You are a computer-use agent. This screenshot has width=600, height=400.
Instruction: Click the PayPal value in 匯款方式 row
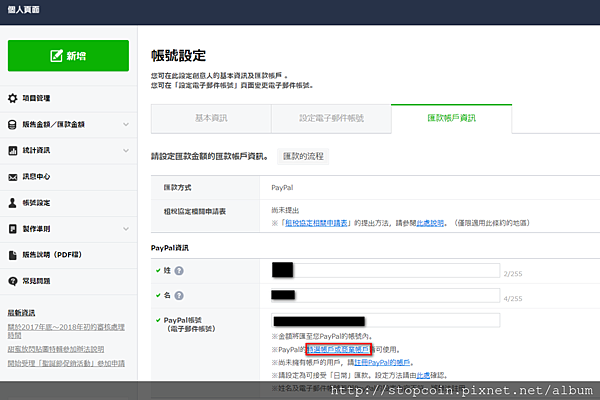click(x=282, y=188)
